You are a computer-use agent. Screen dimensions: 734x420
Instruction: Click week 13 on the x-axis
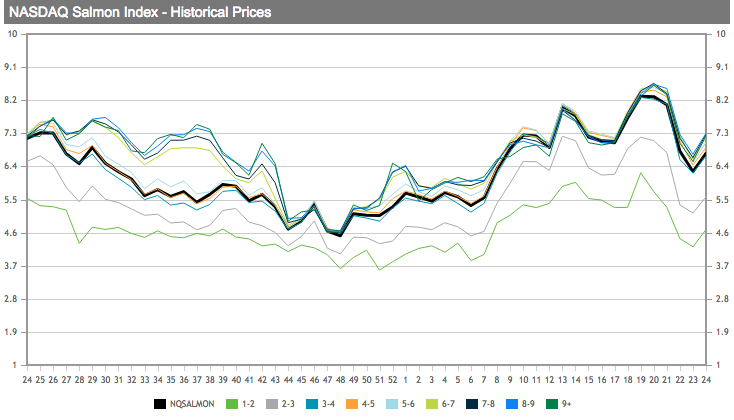[x=563, y=380]
